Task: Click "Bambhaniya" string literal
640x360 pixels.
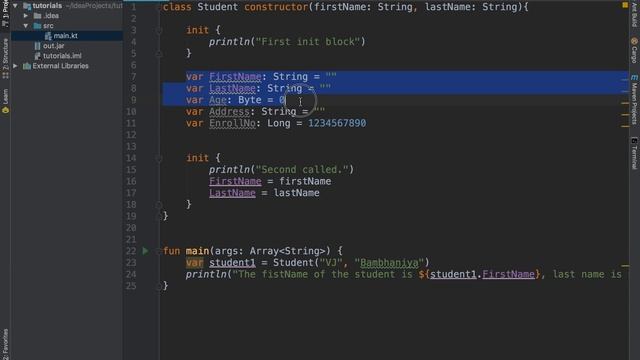Action: [389, 263]
